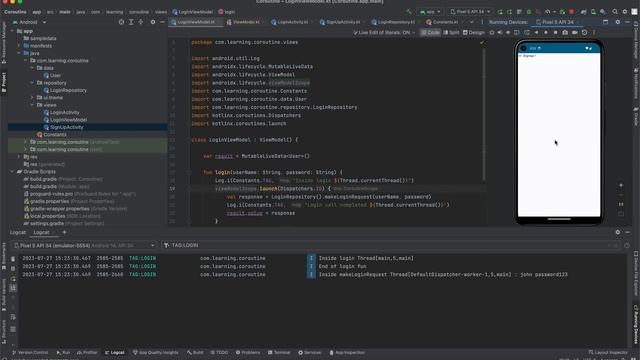Click the TAG:LOGIN logcat filter field
The width and height of the screenshot is (640, 360).
click(391, 245)
